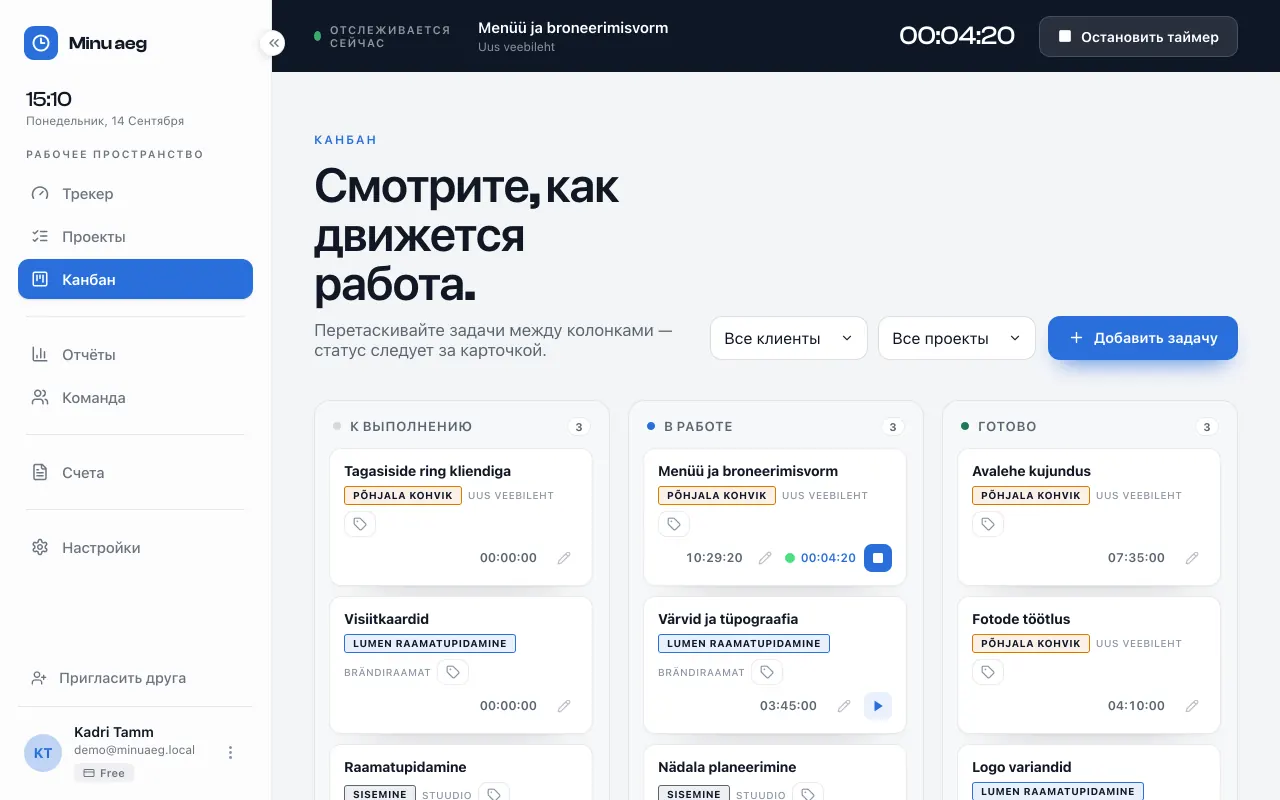The image size is (1280, 800).
Task: Open the user menu three-dot icon
Action: (230, 752)
